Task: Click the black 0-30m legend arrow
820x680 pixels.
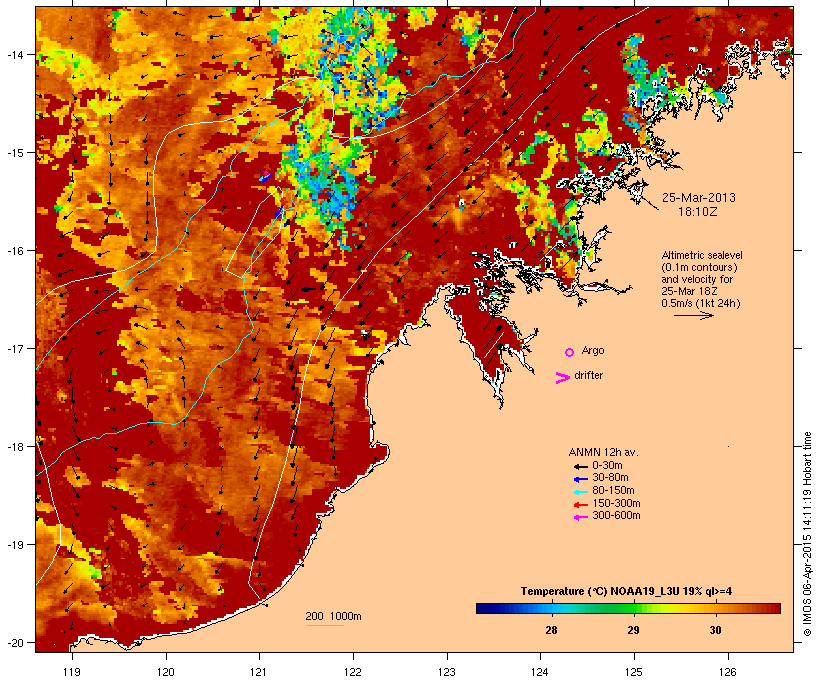Action: click(580, 466)
